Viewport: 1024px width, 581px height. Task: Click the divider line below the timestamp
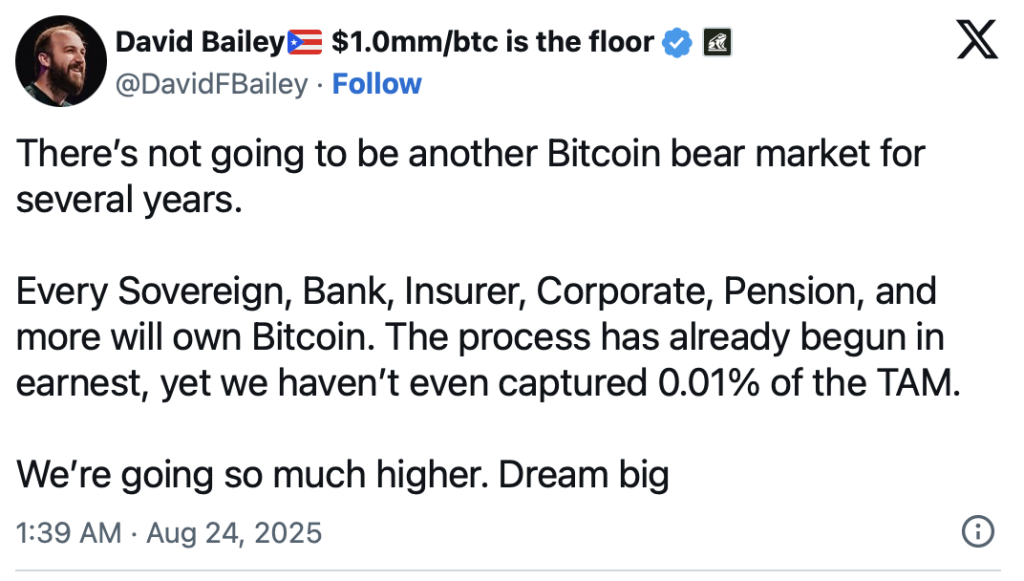click(508, 571)
